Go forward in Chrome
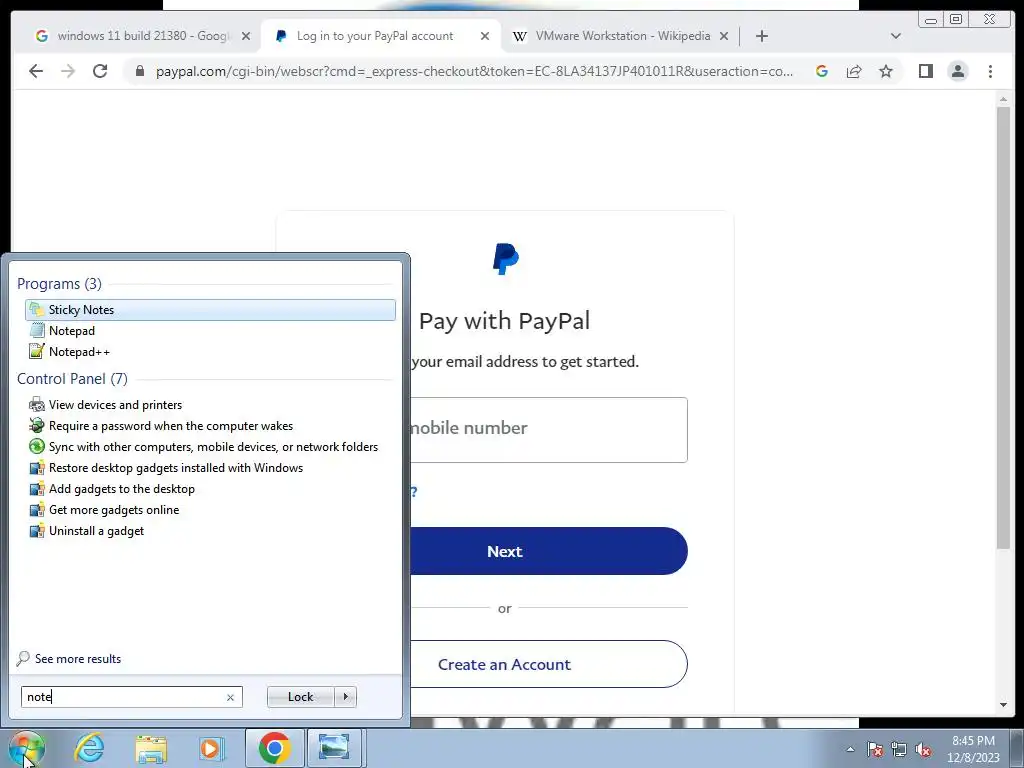Screen dimensions: 1024x768 (x=68, y=71)
